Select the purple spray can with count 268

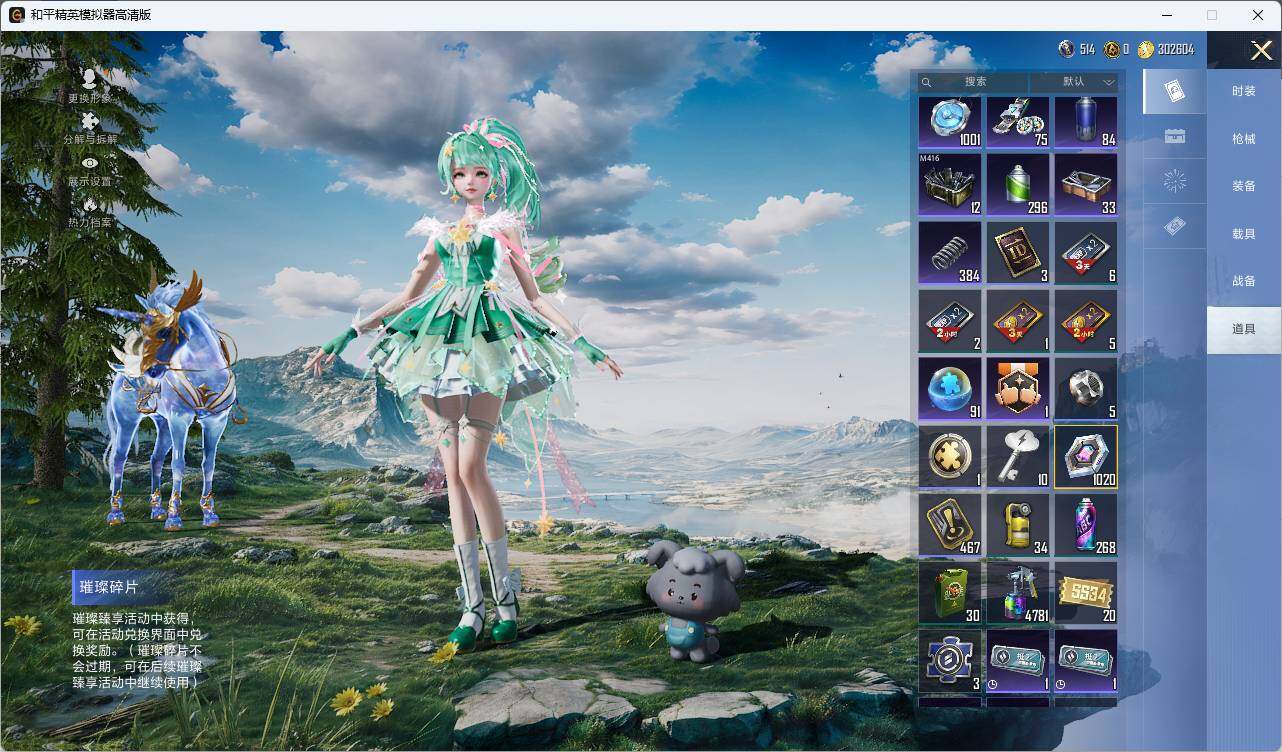click(x=1086, y=524)
